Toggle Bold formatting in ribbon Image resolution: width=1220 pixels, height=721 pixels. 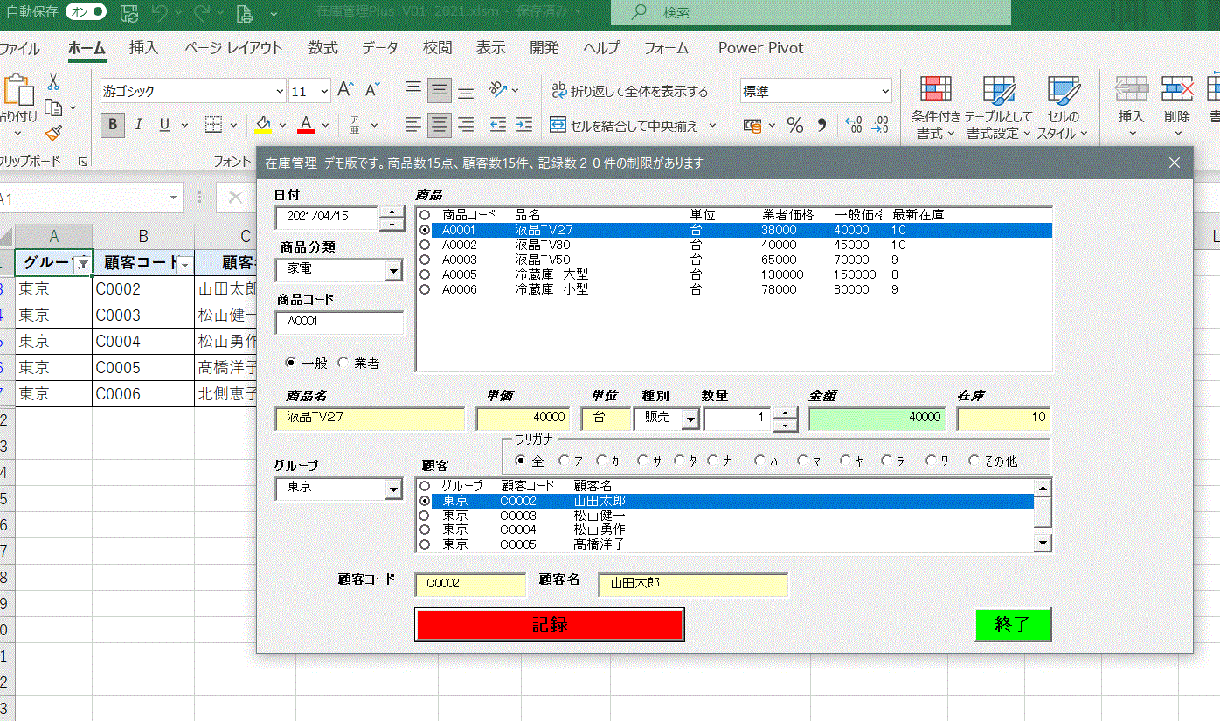[x=113, y=125]
